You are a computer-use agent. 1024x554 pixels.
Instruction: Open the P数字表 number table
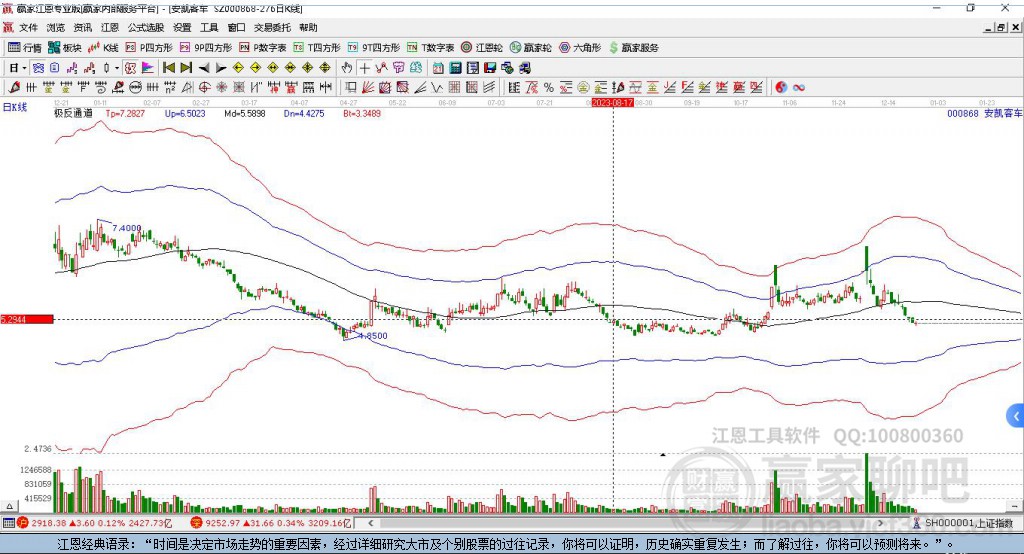[263, 48]
